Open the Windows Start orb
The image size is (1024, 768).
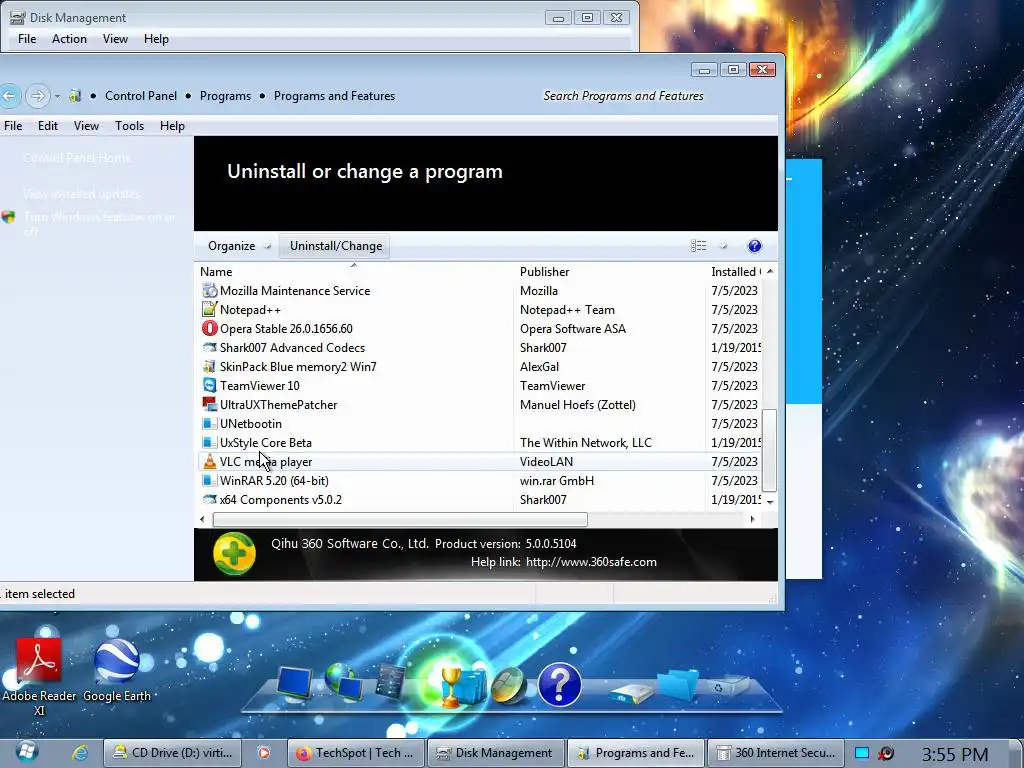coord(27,752)
